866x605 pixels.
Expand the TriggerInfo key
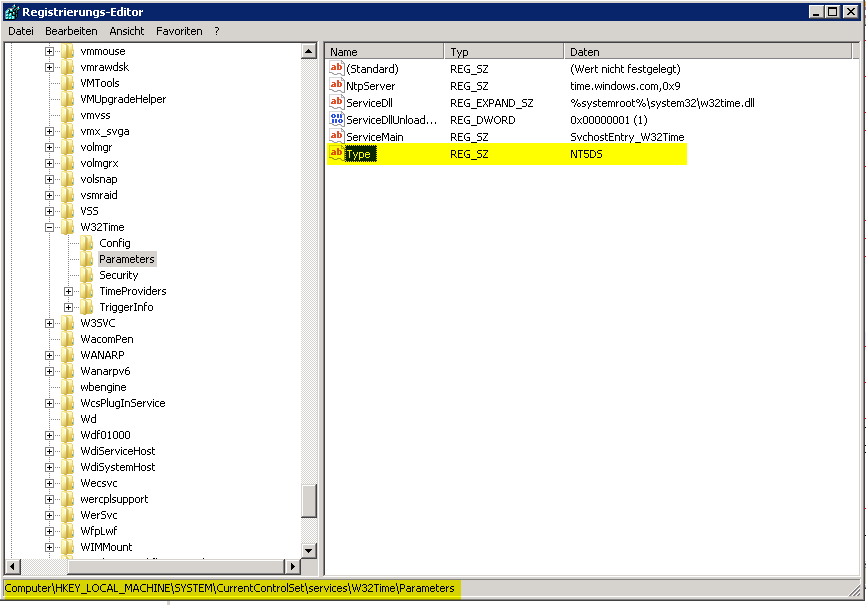click(x=69, y=307)
